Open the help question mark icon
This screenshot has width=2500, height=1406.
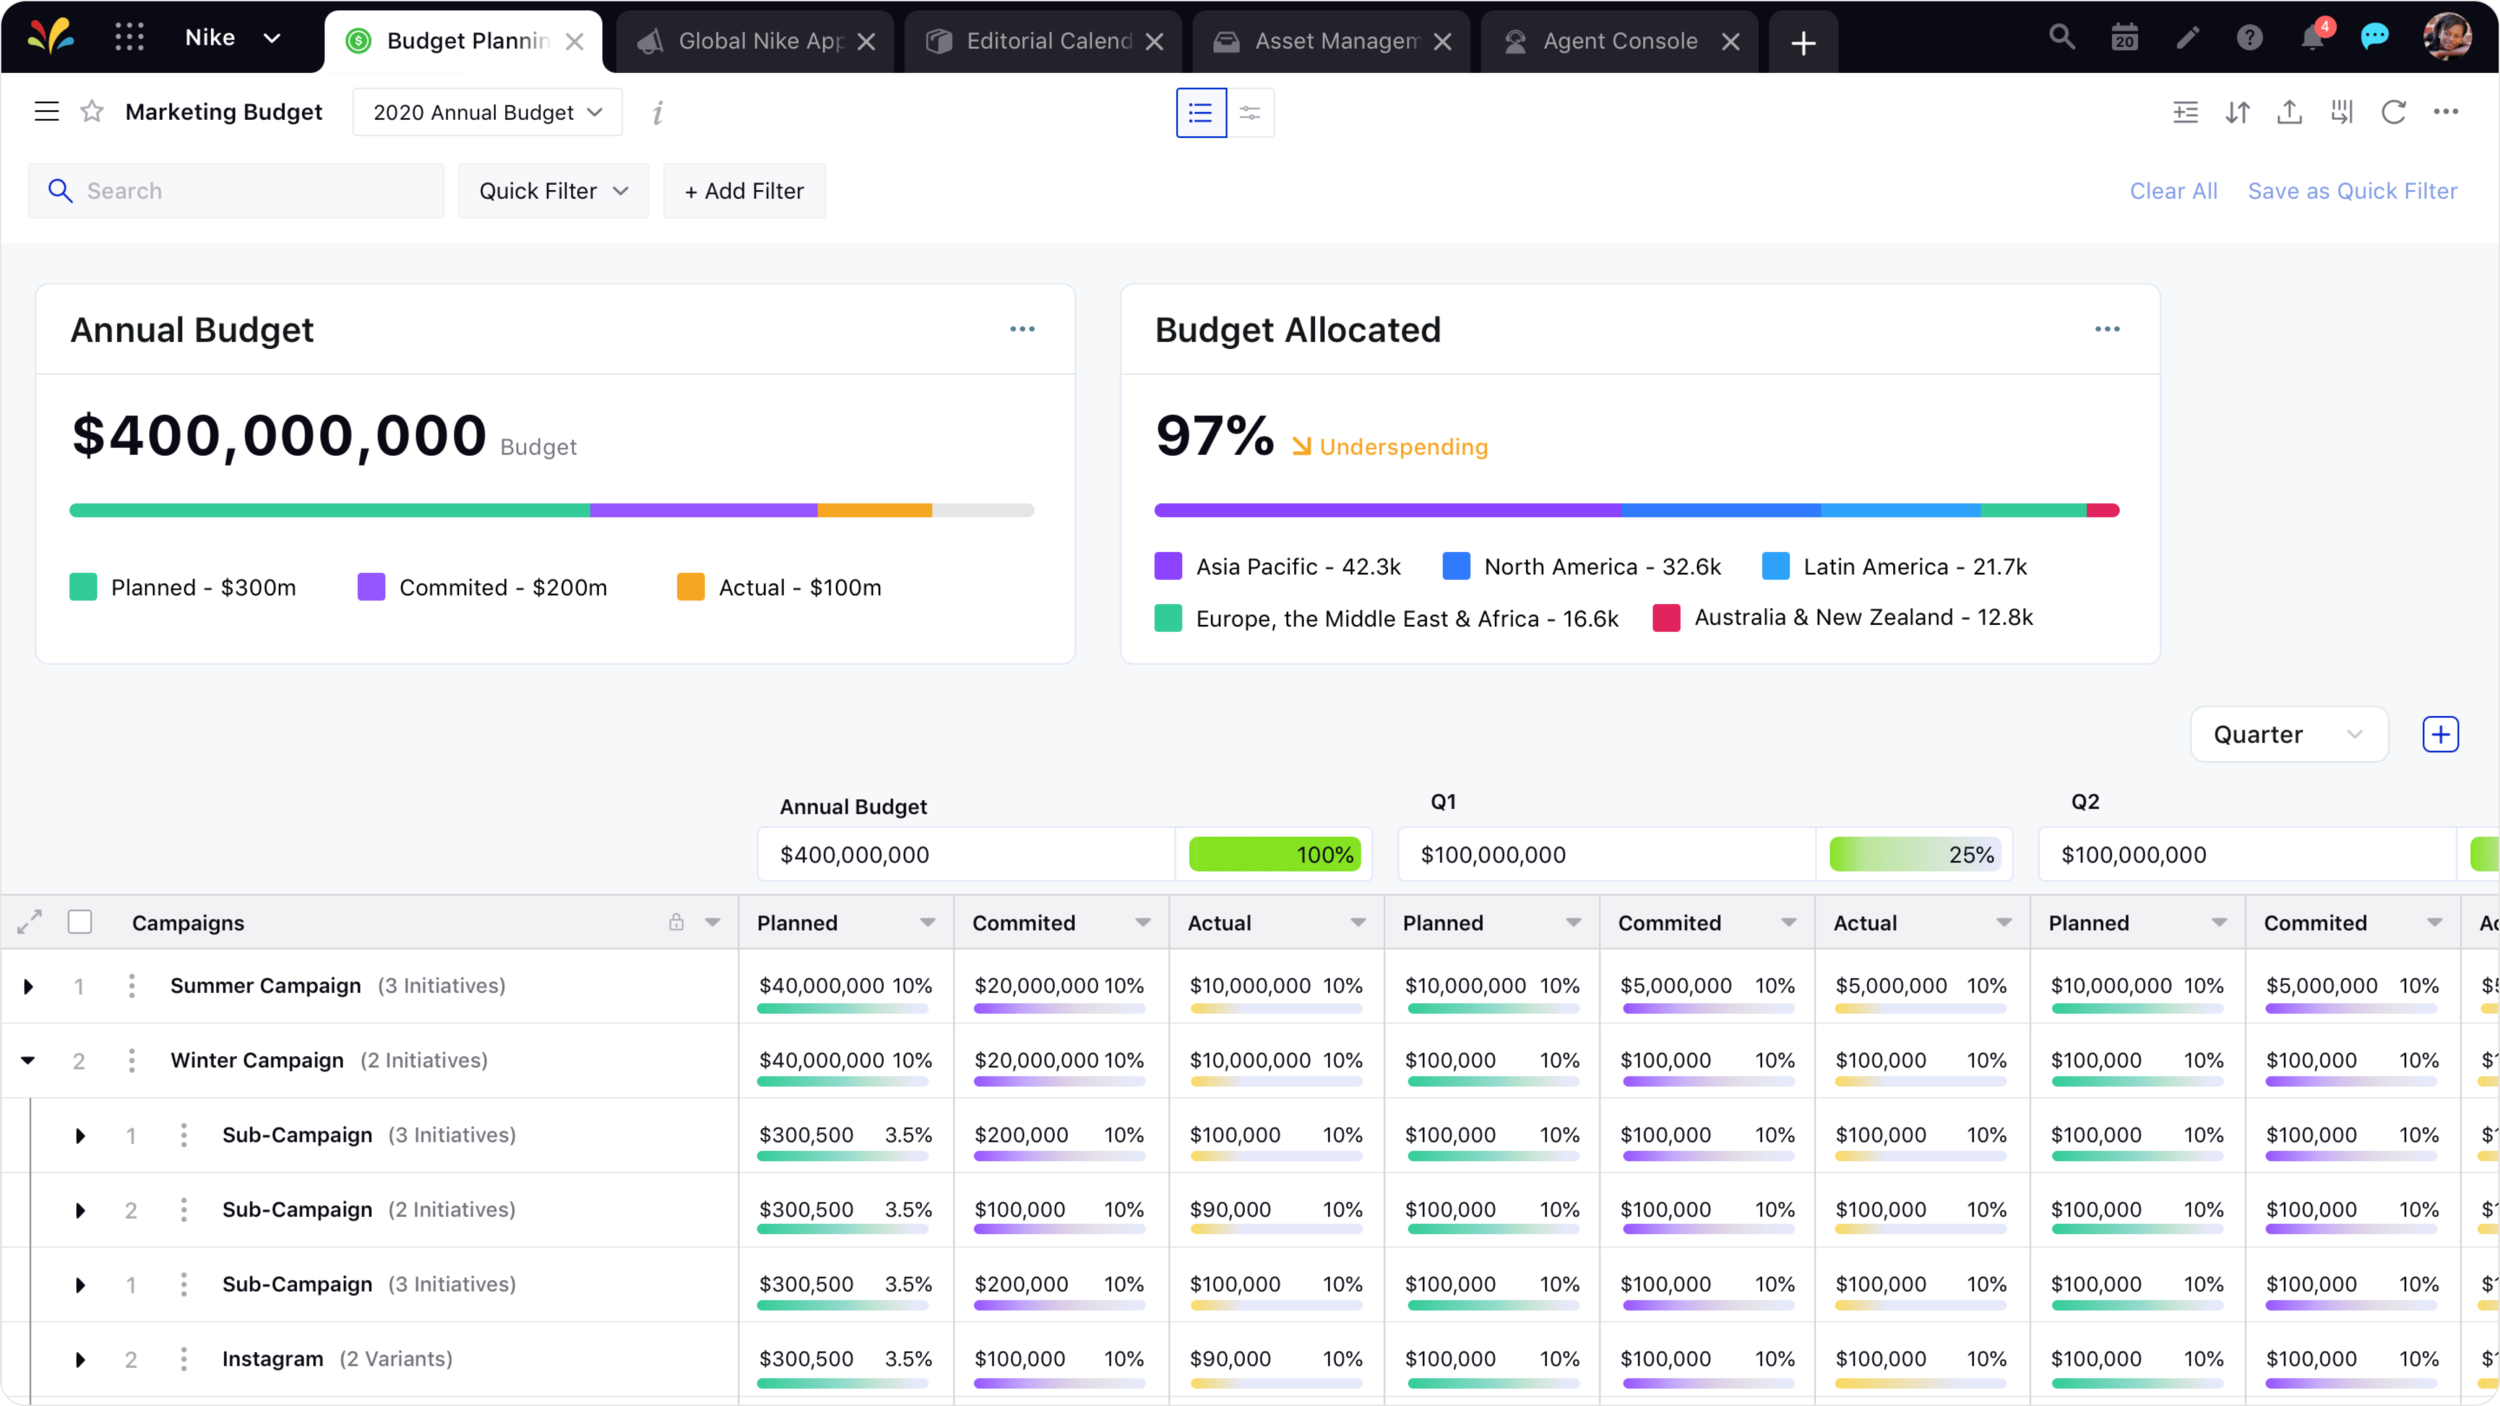(2249, 38)
